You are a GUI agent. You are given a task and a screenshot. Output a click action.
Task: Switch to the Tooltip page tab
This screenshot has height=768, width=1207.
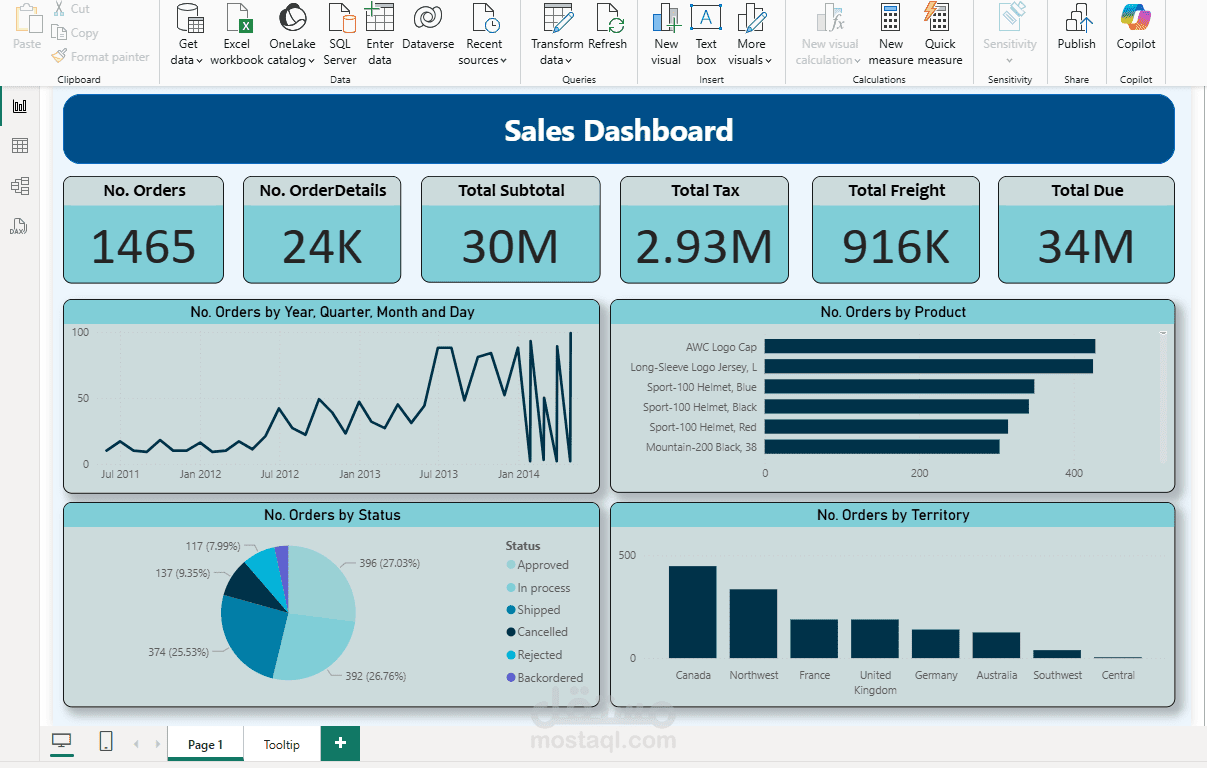tap(281, 744)
